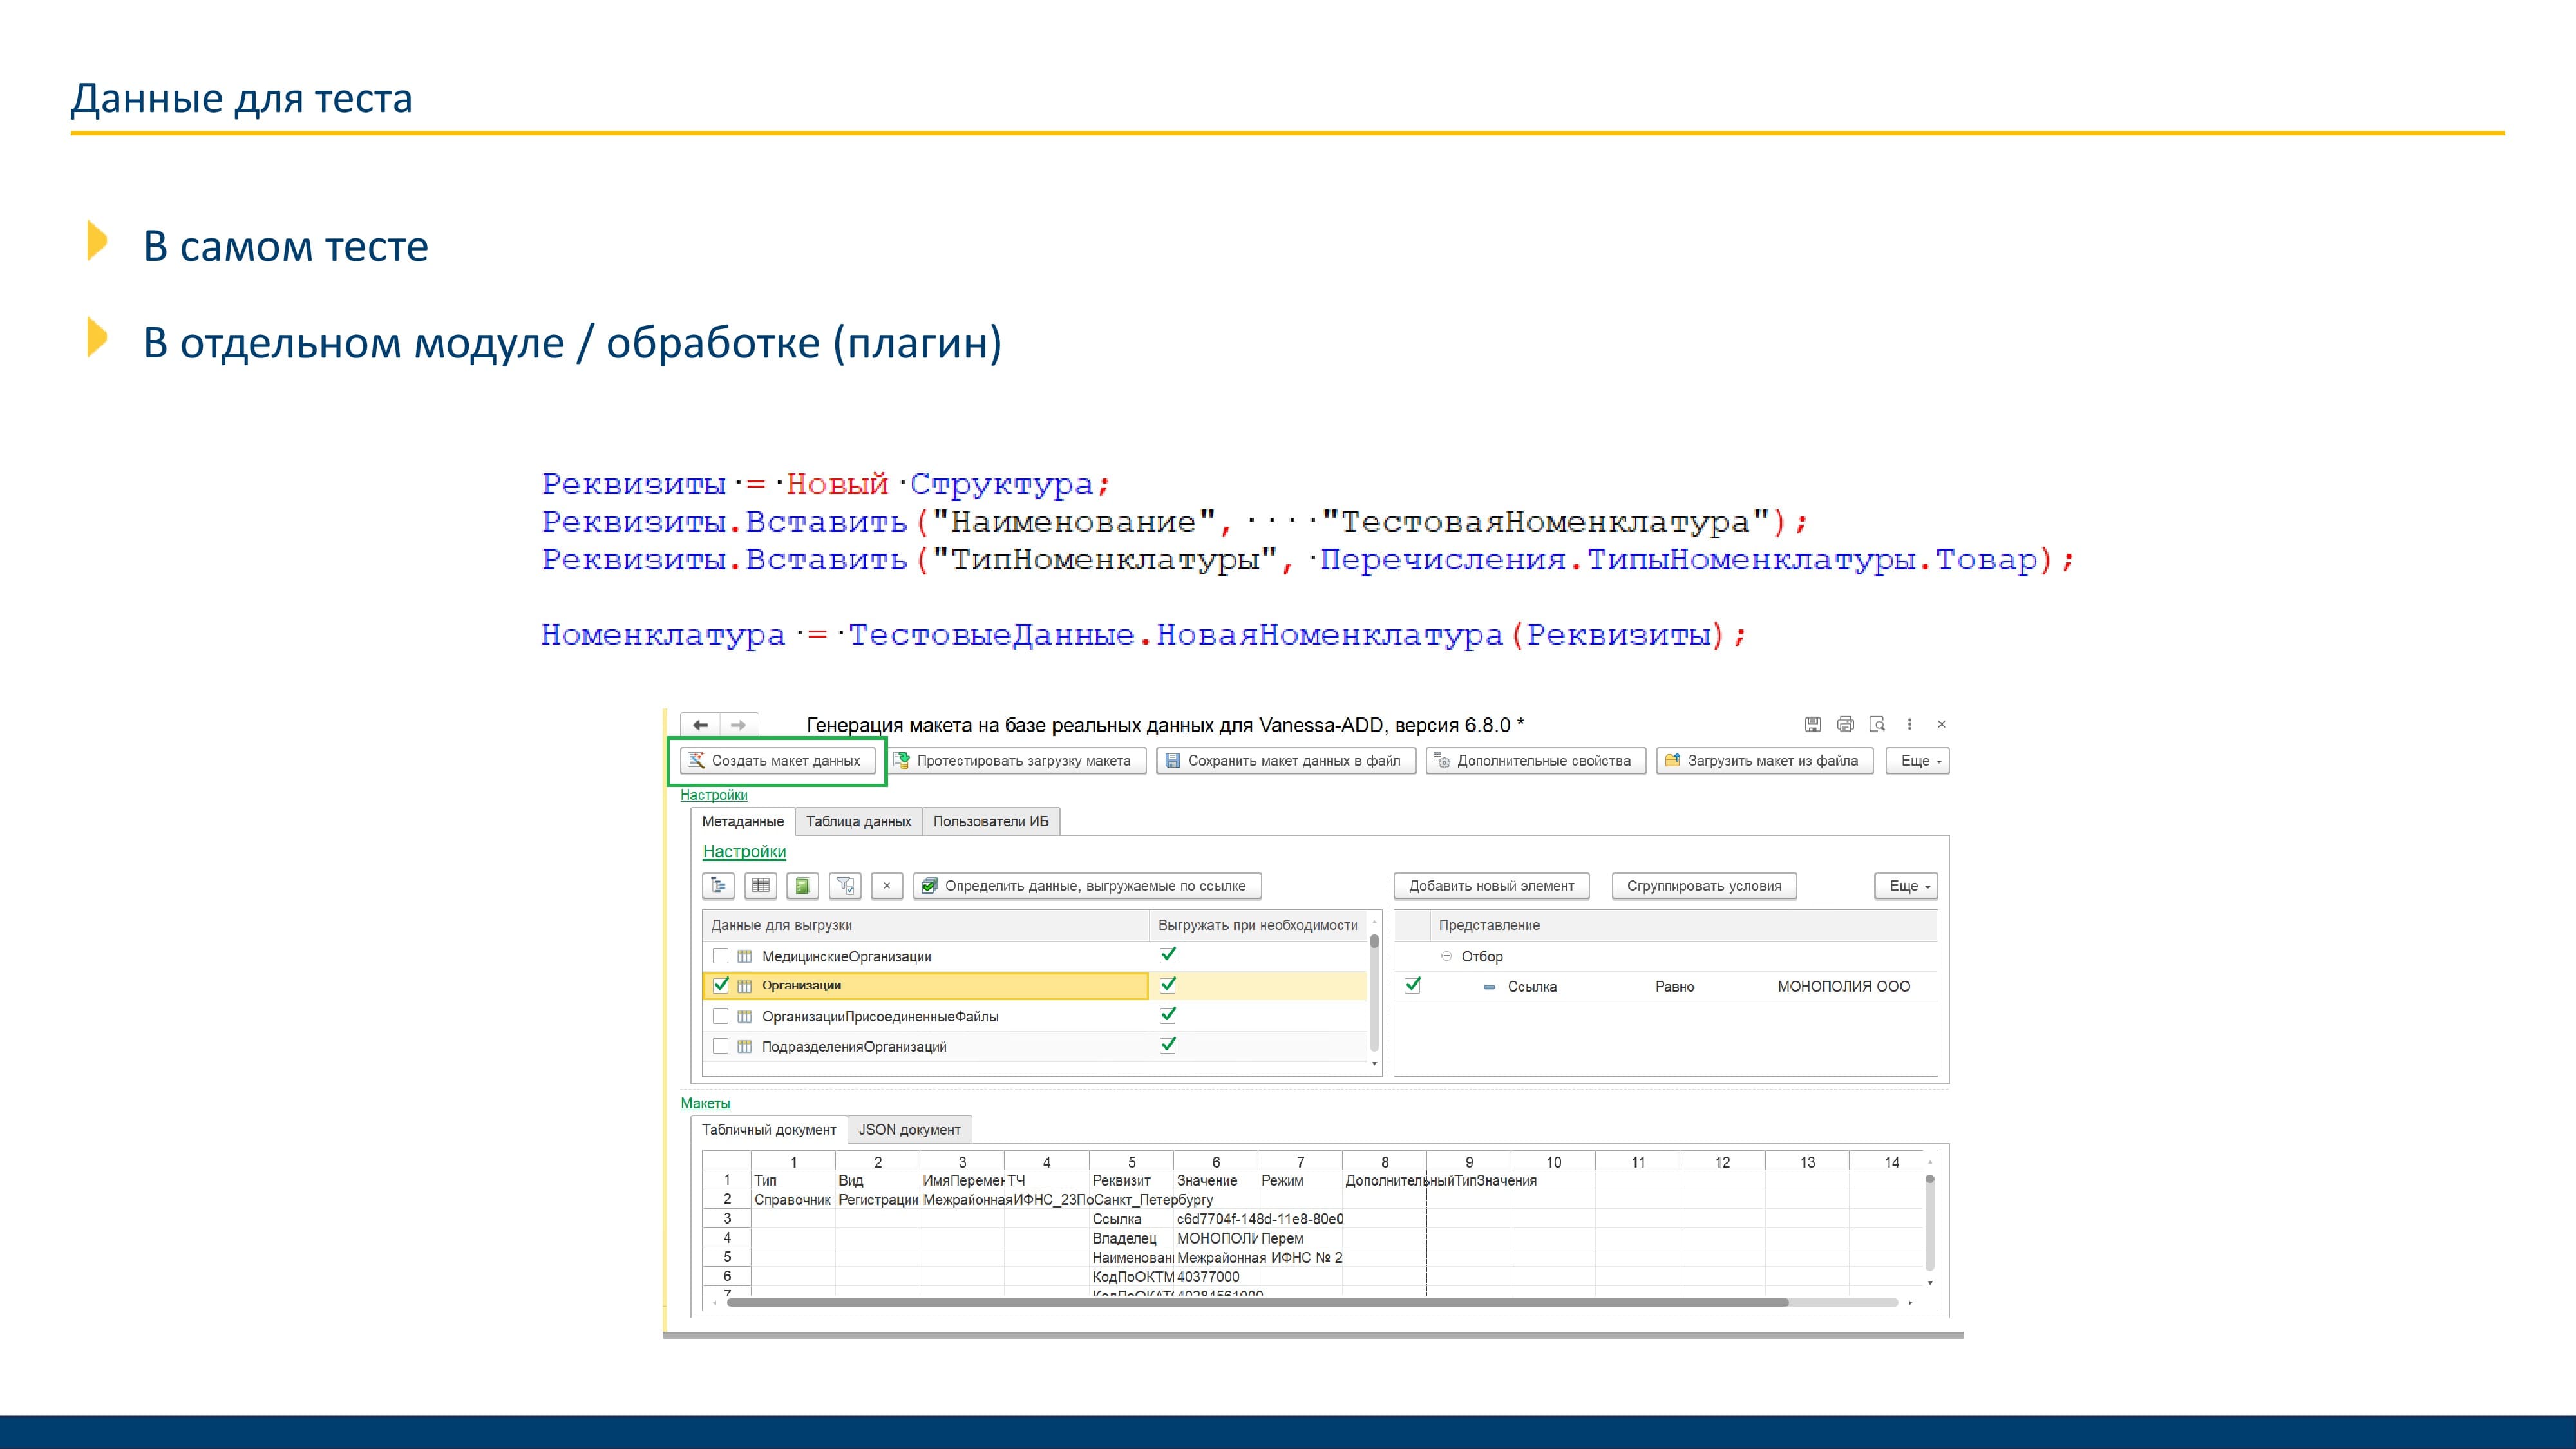Image resolution: width=2576 pixels, height=1449 pixels.
Task: Click the green book icon in settings toolbar
Action: click(802, 886)
